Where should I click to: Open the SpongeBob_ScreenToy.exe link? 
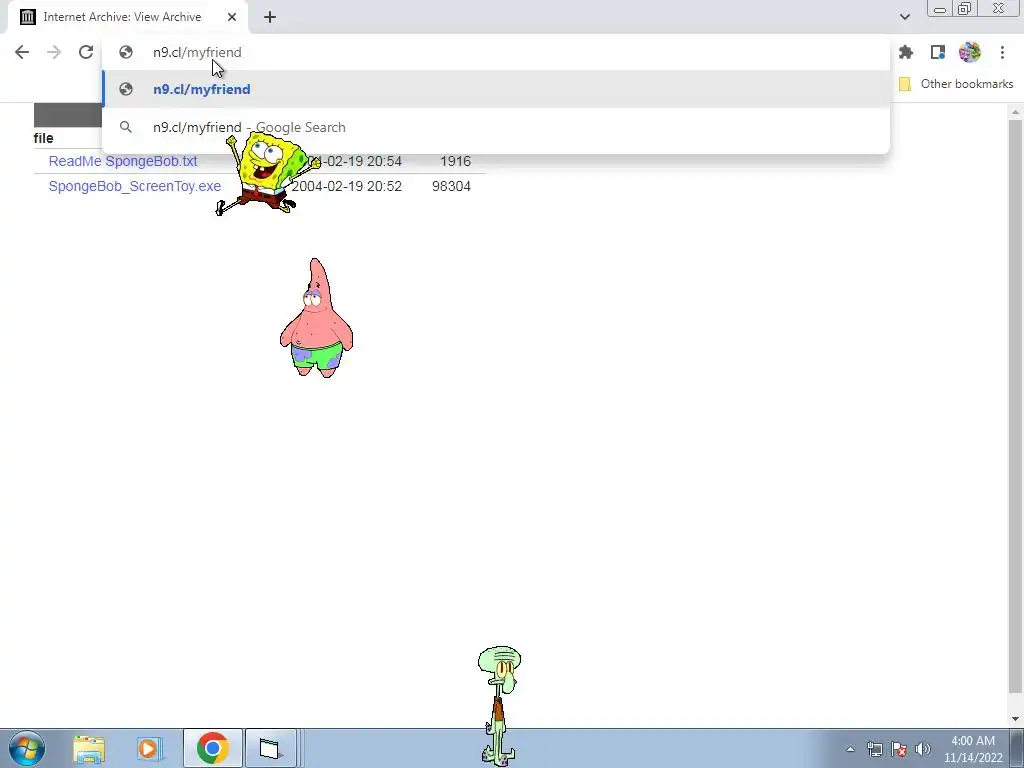pos(135,186)
